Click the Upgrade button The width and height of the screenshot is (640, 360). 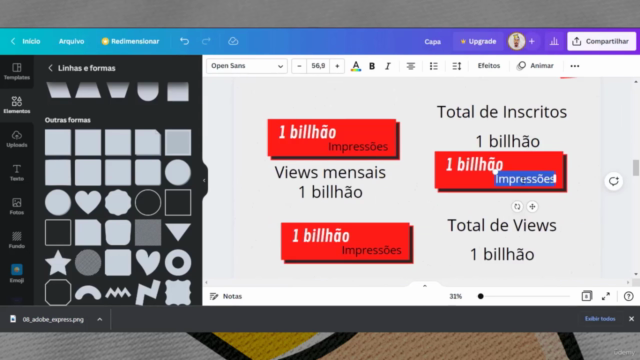(x=478, y=42)
